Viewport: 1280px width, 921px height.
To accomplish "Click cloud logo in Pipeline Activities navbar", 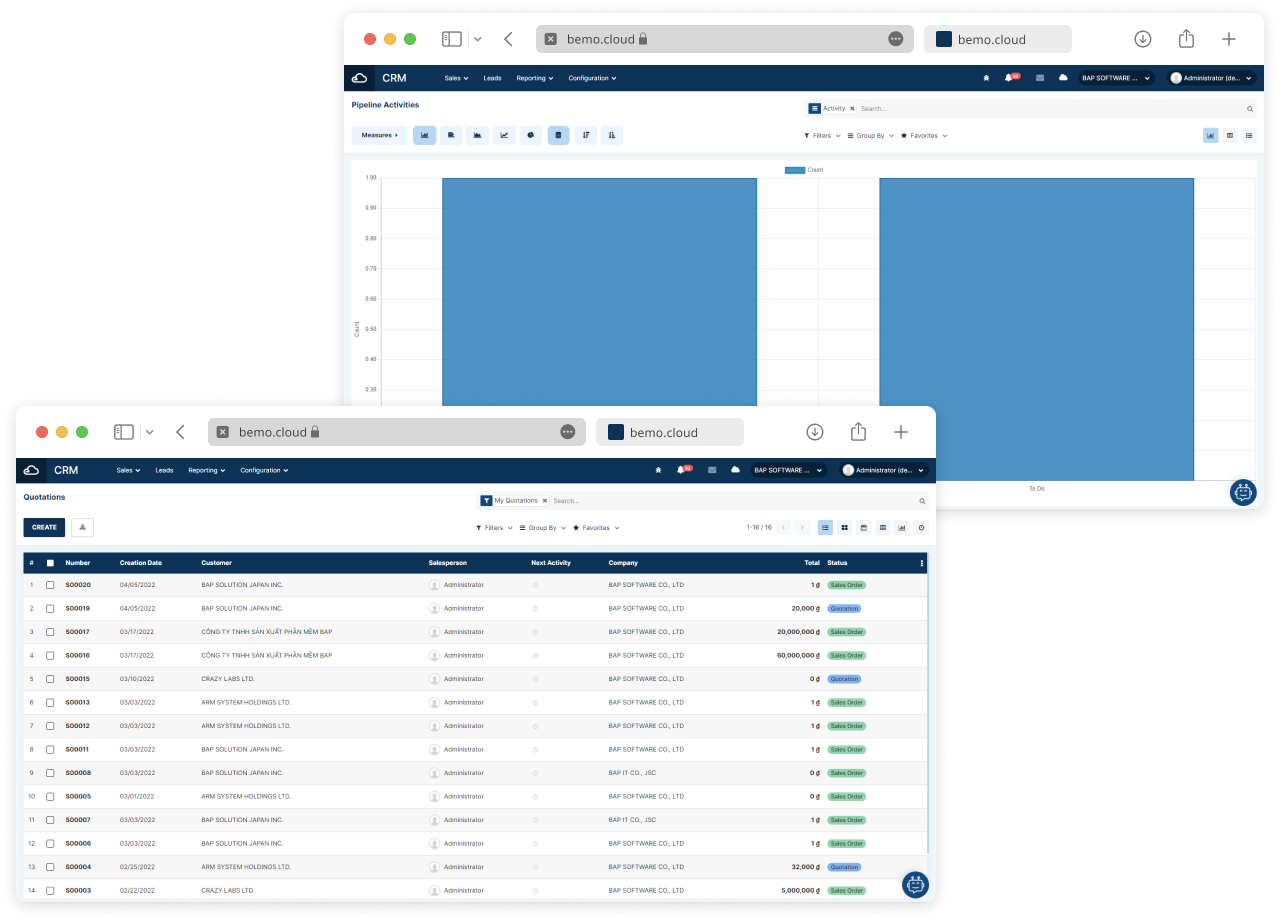I will point(360,78).
